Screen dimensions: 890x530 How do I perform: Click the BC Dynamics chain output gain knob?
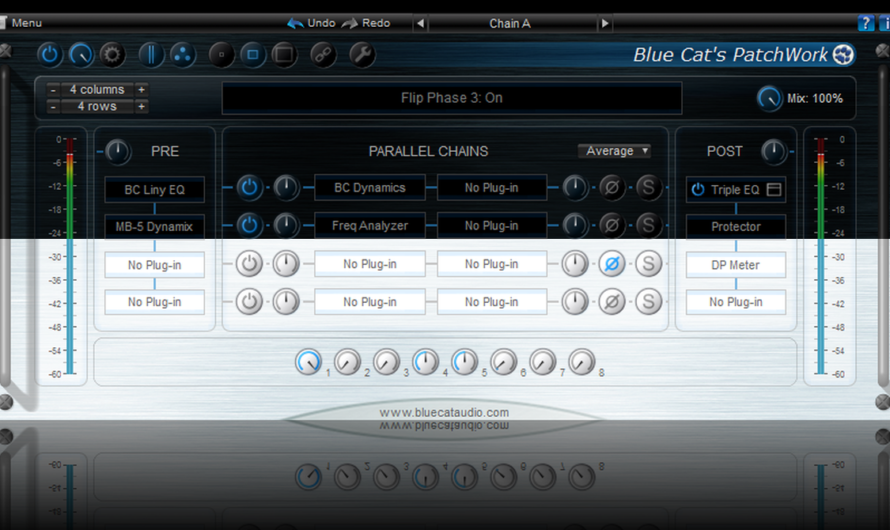tap(575, 188)
